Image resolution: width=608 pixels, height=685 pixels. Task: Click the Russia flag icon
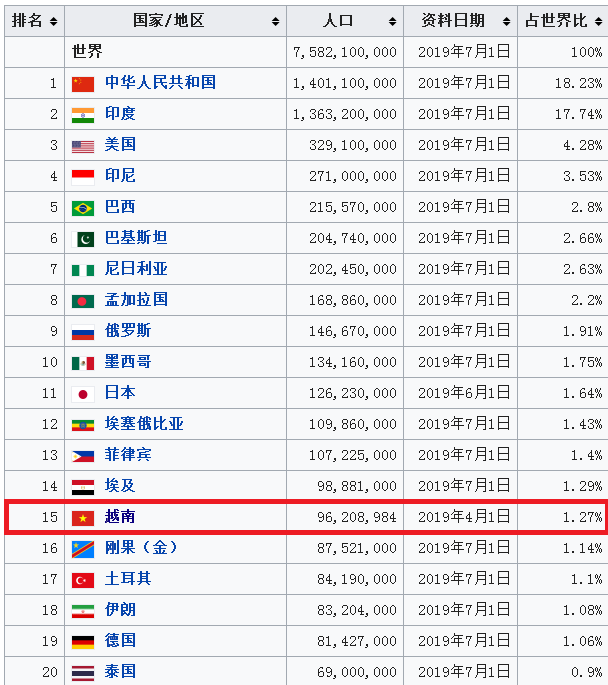click(83, 332)
